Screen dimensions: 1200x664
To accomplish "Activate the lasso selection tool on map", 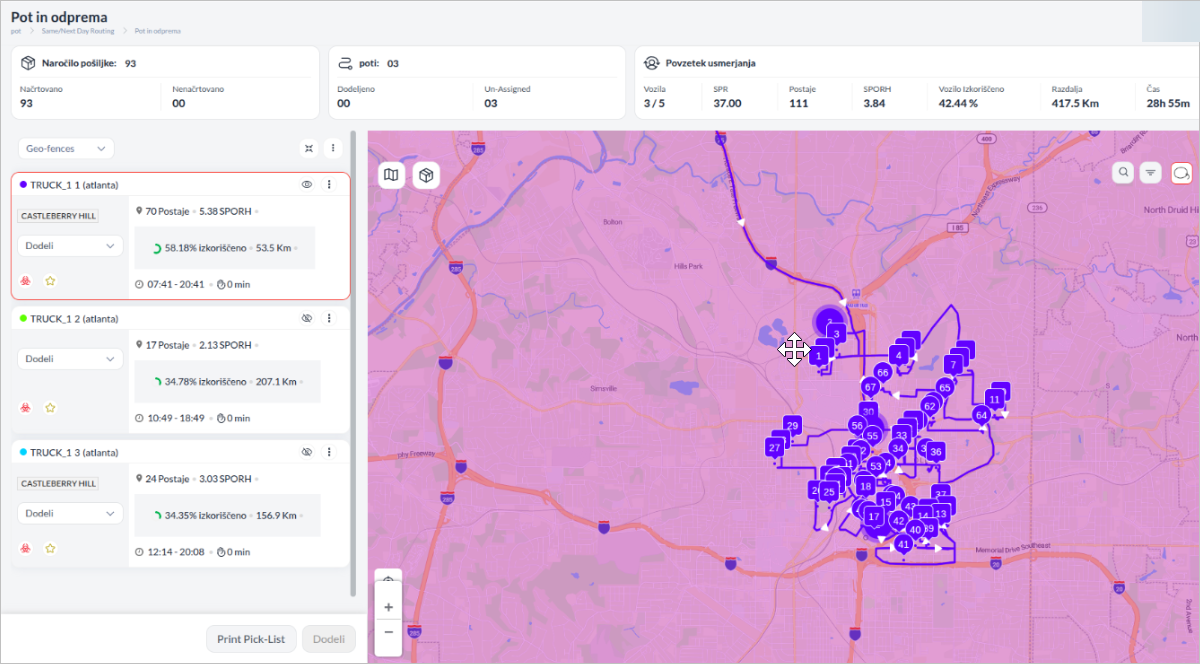I will coord(1180,173).
